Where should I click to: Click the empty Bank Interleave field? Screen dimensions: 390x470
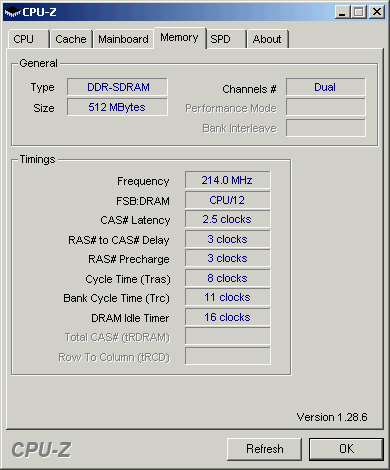326,128
